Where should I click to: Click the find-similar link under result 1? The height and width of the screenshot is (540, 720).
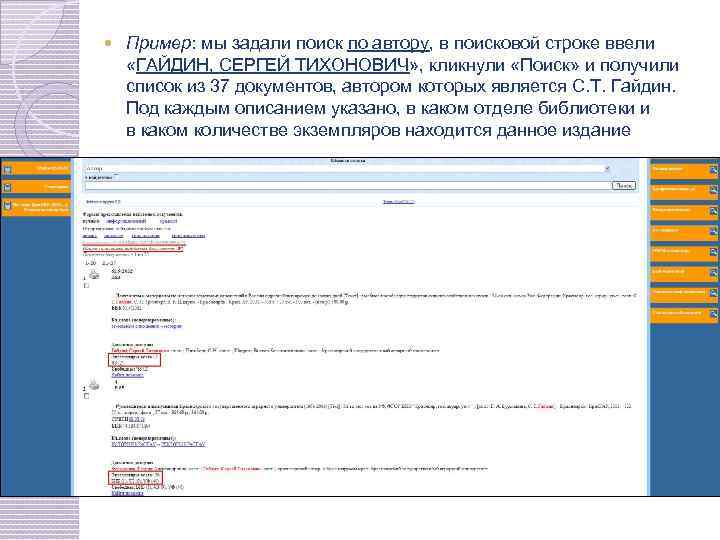tap(128, 375)
